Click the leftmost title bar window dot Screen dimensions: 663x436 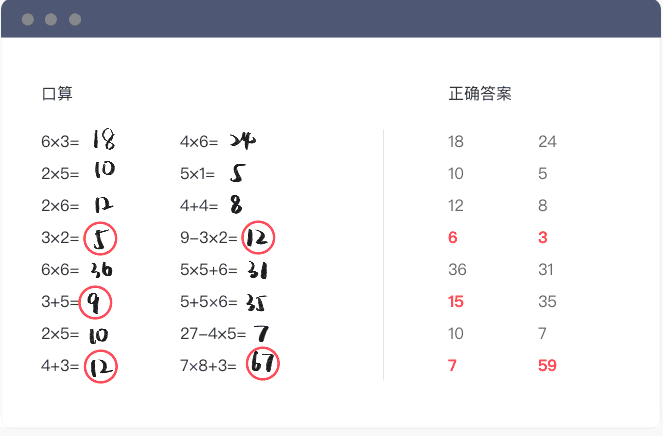[27, 20]
